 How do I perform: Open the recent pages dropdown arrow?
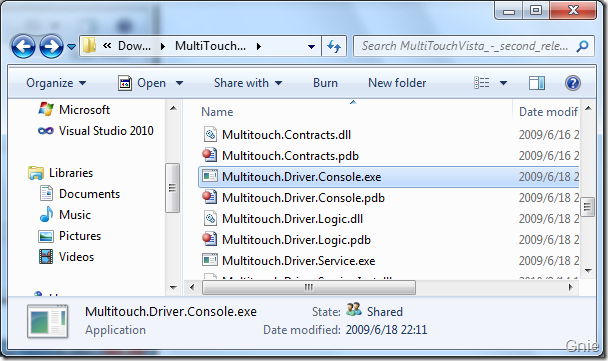click(x=71, y=47)
